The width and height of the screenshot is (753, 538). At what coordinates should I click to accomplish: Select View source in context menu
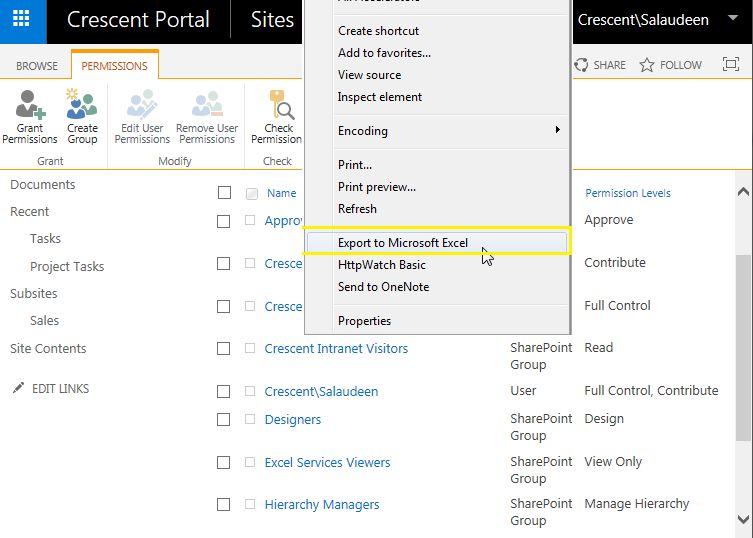(x=369, y=75)
